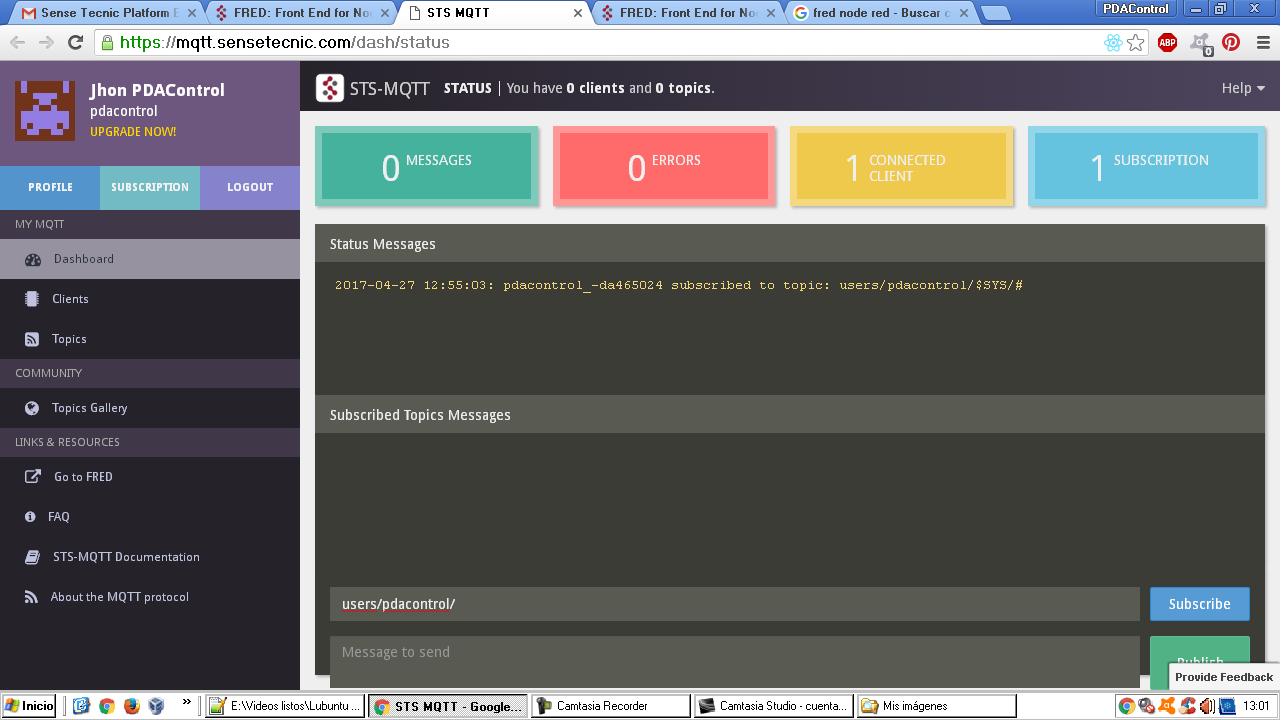The image size is (1282, 720).
Task: Open the STS-MQTT Documentation page
Action: (x=150, y=557)
